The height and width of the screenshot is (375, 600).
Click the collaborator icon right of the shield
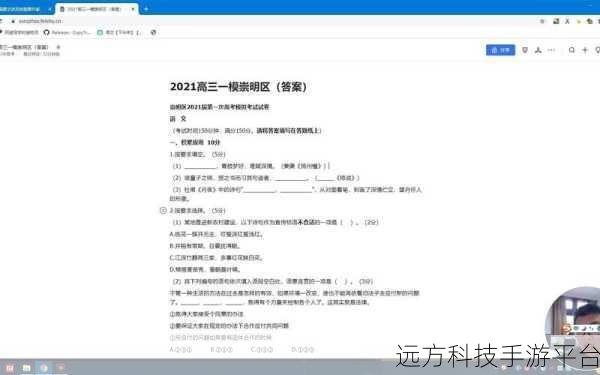(538, 50)
